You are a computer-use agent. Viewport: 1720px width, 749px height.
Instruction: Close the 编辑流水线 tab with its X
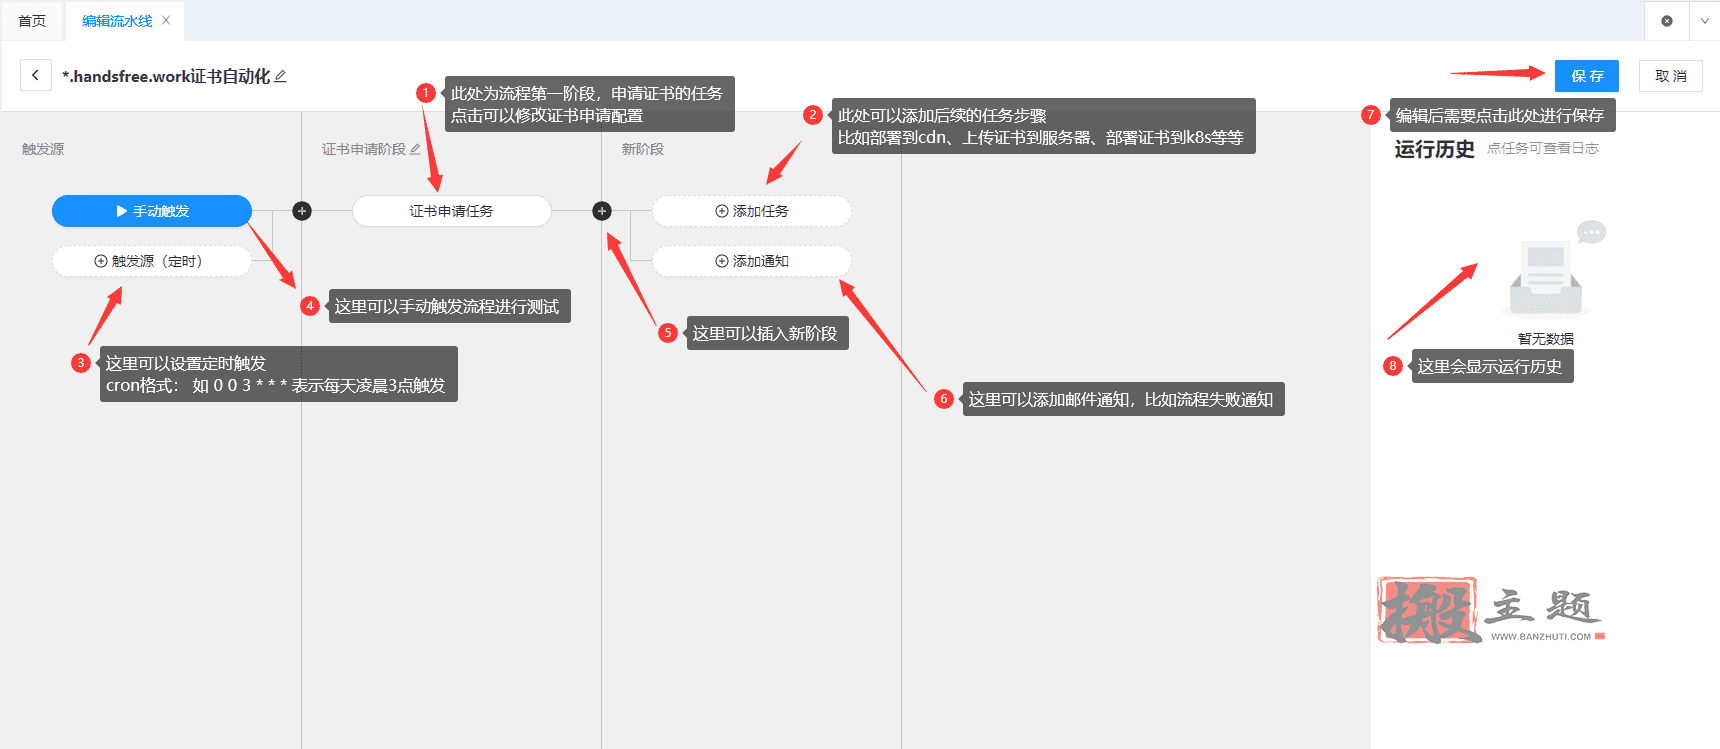[x=166, y=20]
